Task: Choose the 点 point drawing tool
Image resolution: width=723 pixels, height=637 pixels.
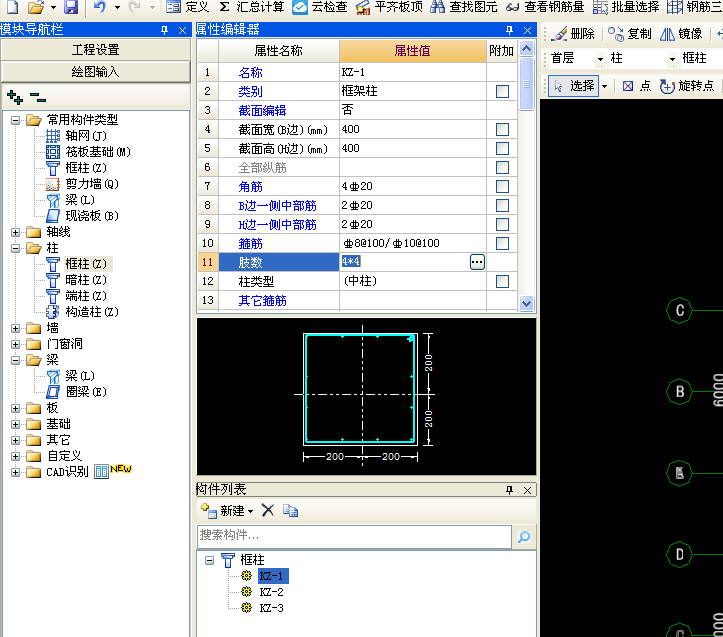Action: (x=636, y=86)
